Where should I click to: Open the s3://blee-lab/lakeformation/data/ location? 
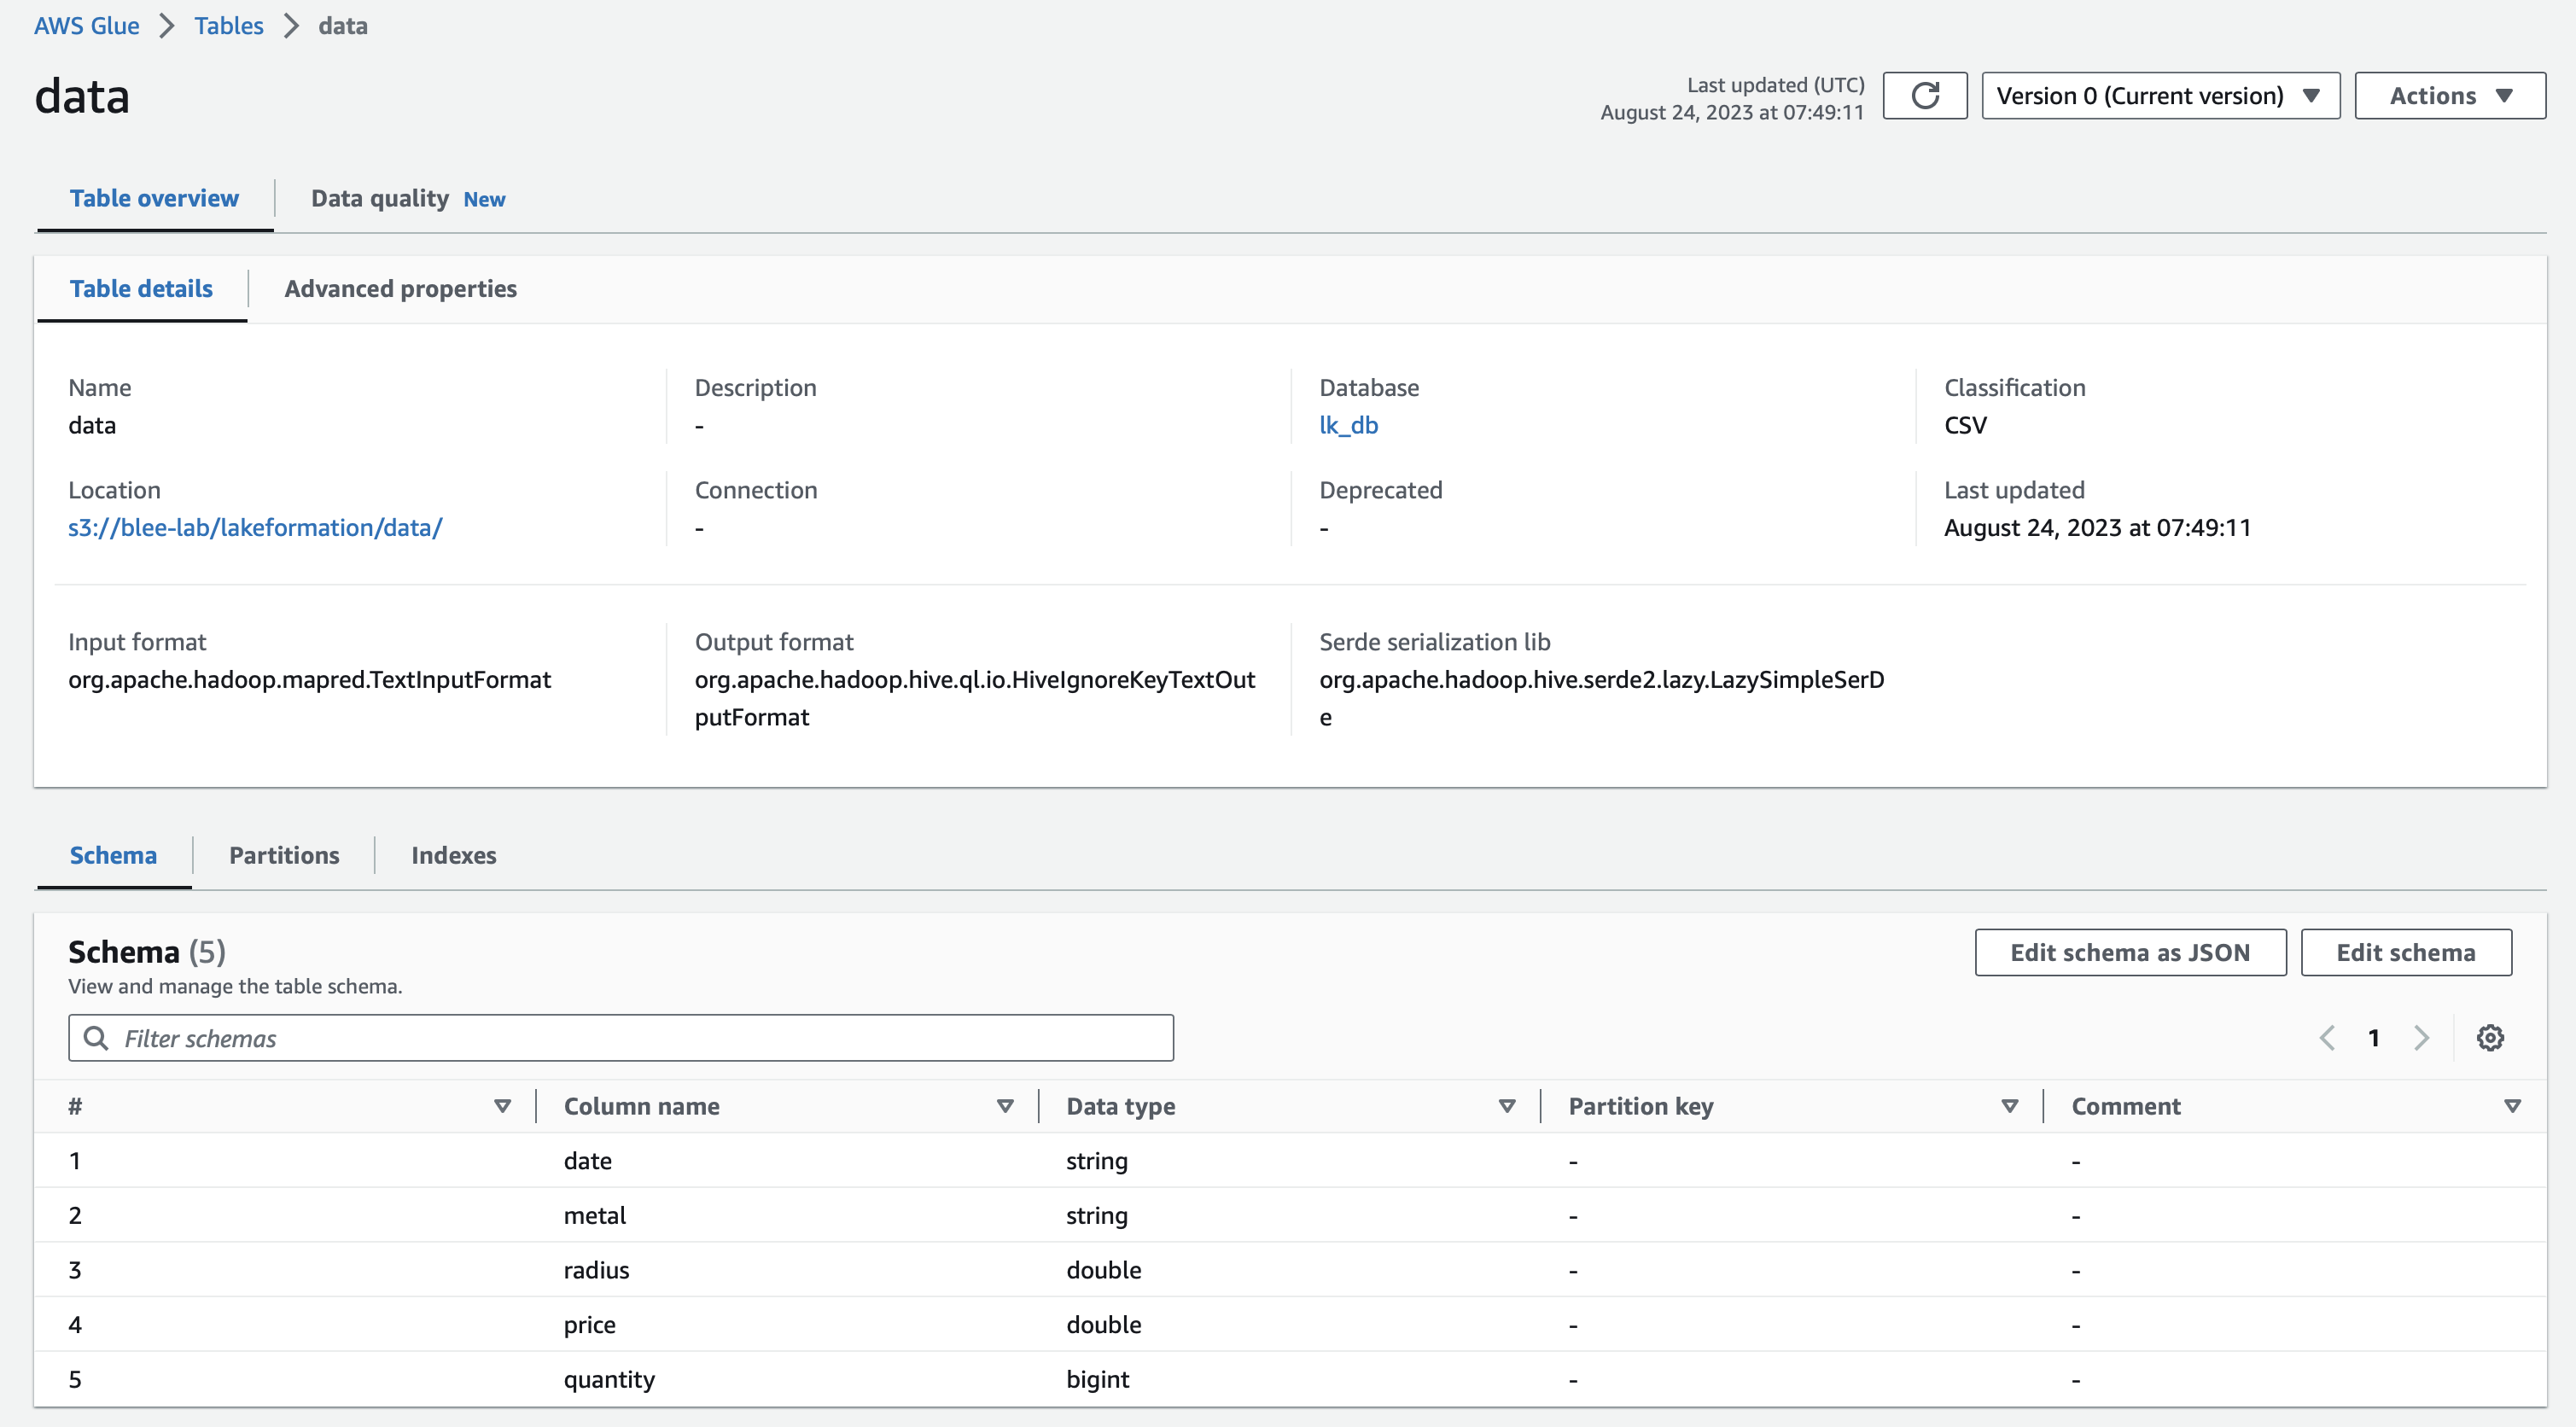[255, 527]
